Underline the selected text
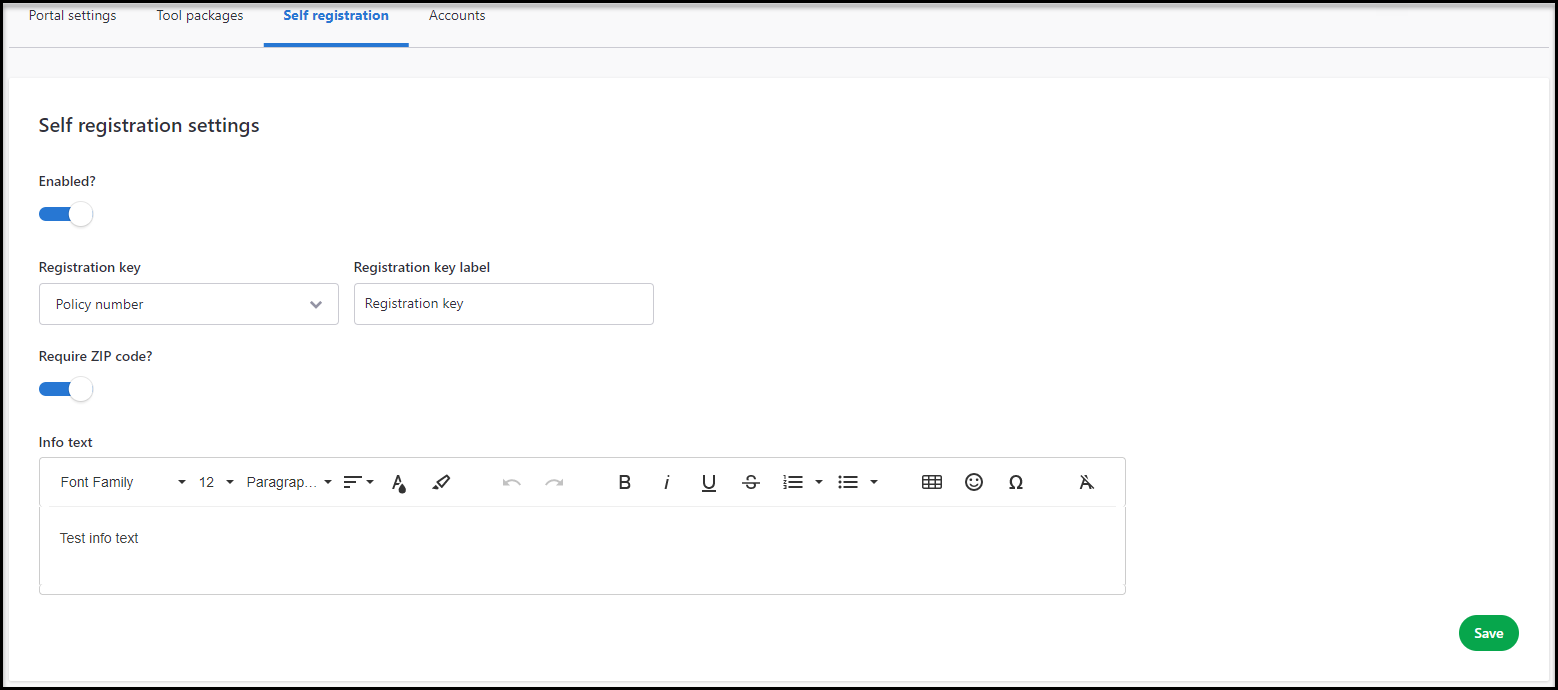Image resolution: width=1558 pixels, height=690 pixels. (709, 482)
